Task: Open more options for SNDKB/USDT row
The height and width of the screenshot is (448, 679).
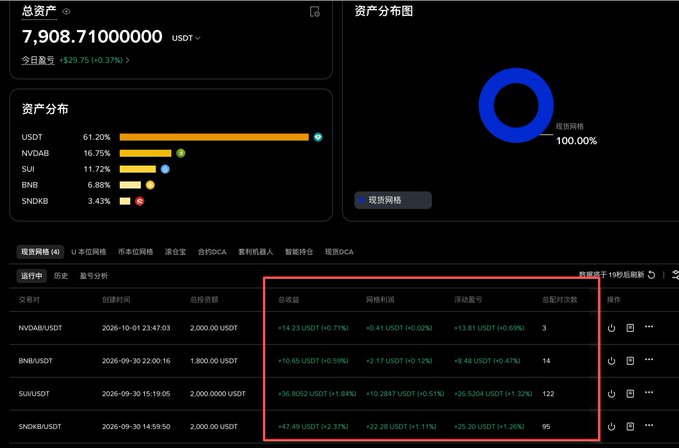Action: pyautogui.click(x=649, y=425)
